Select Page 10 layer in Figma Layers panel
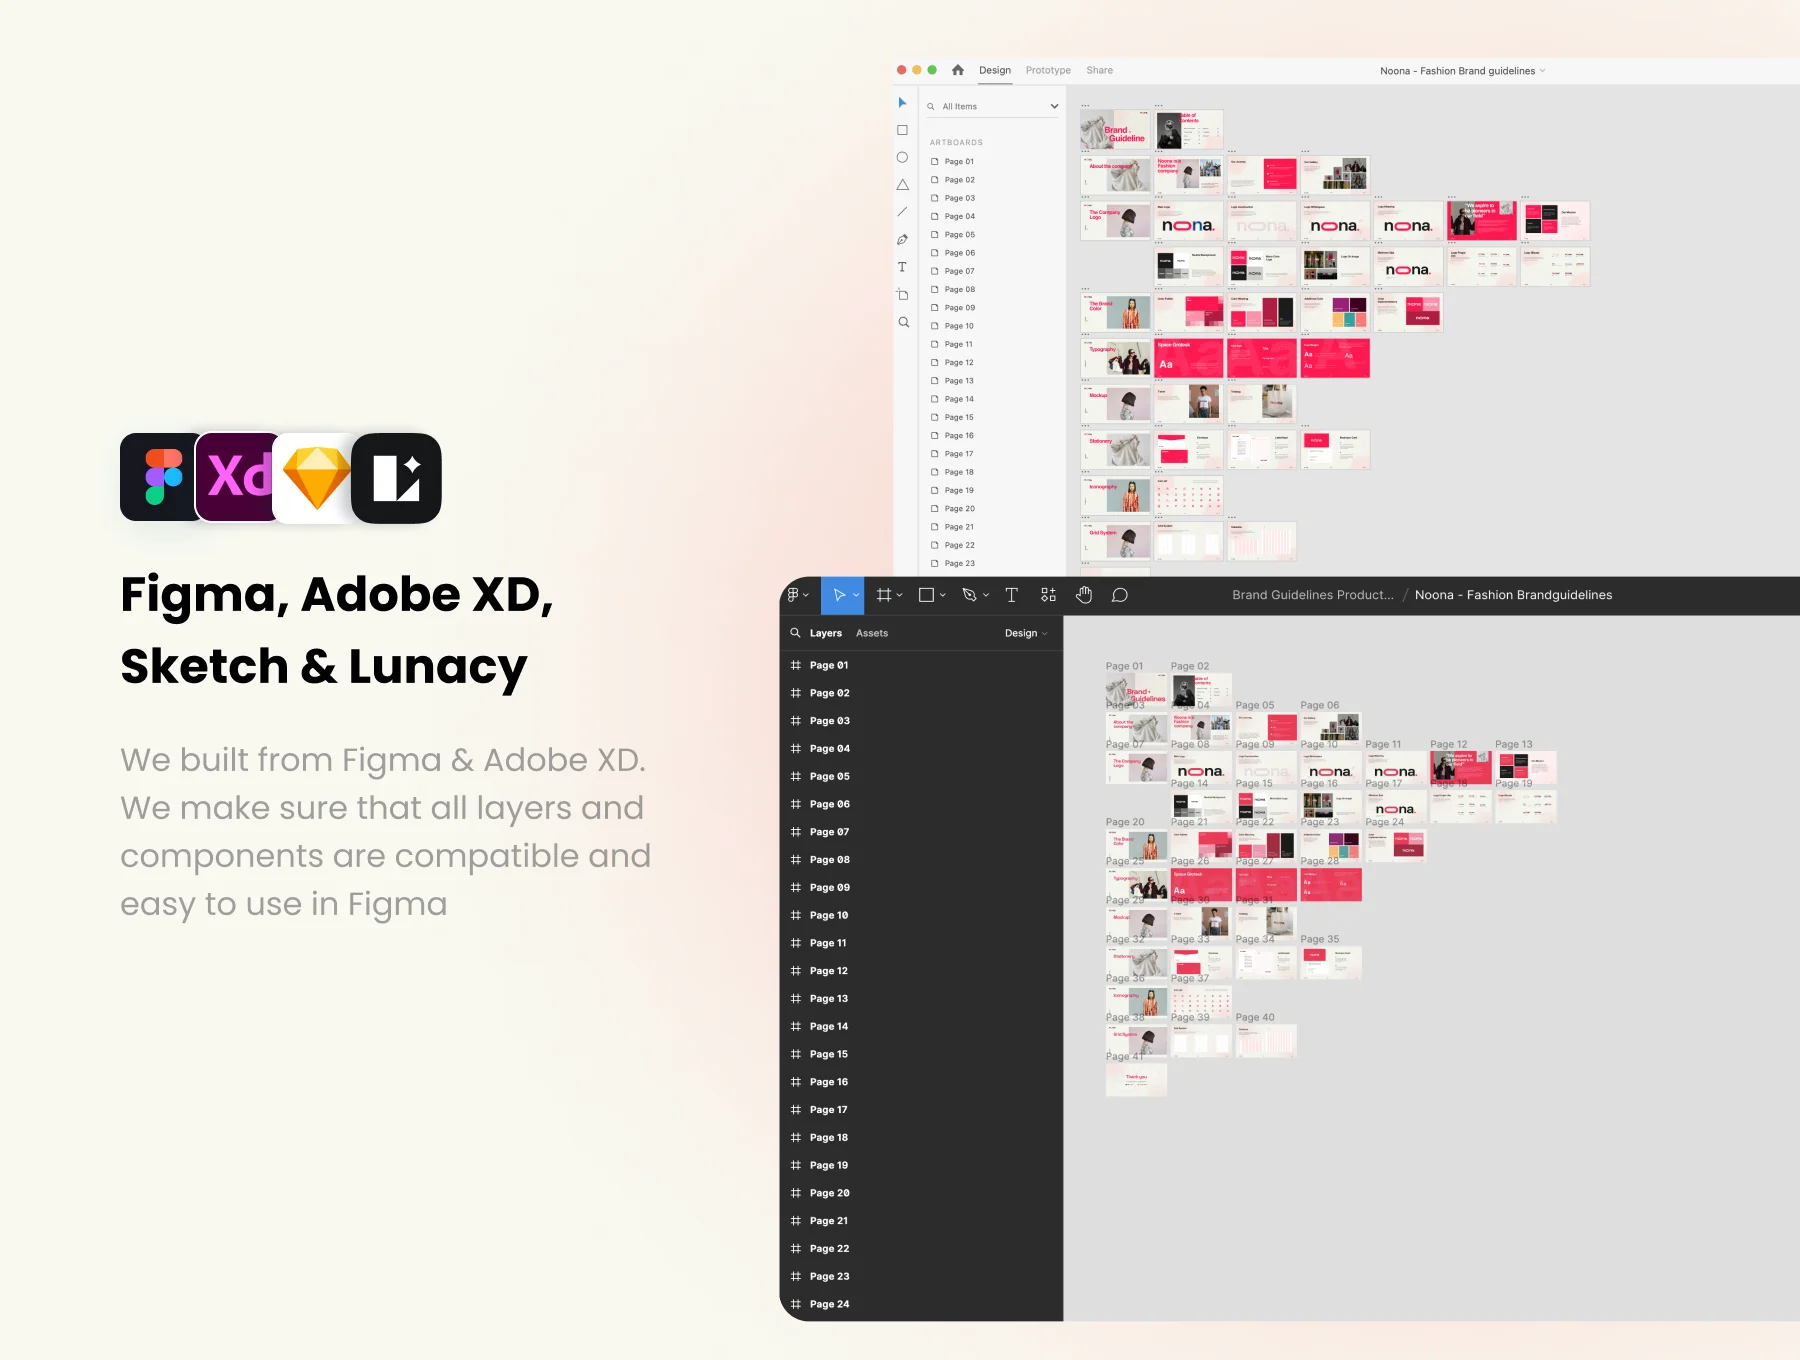Image resolution: width=1800 pixels, height=1360 pixels. coord(921,915)
